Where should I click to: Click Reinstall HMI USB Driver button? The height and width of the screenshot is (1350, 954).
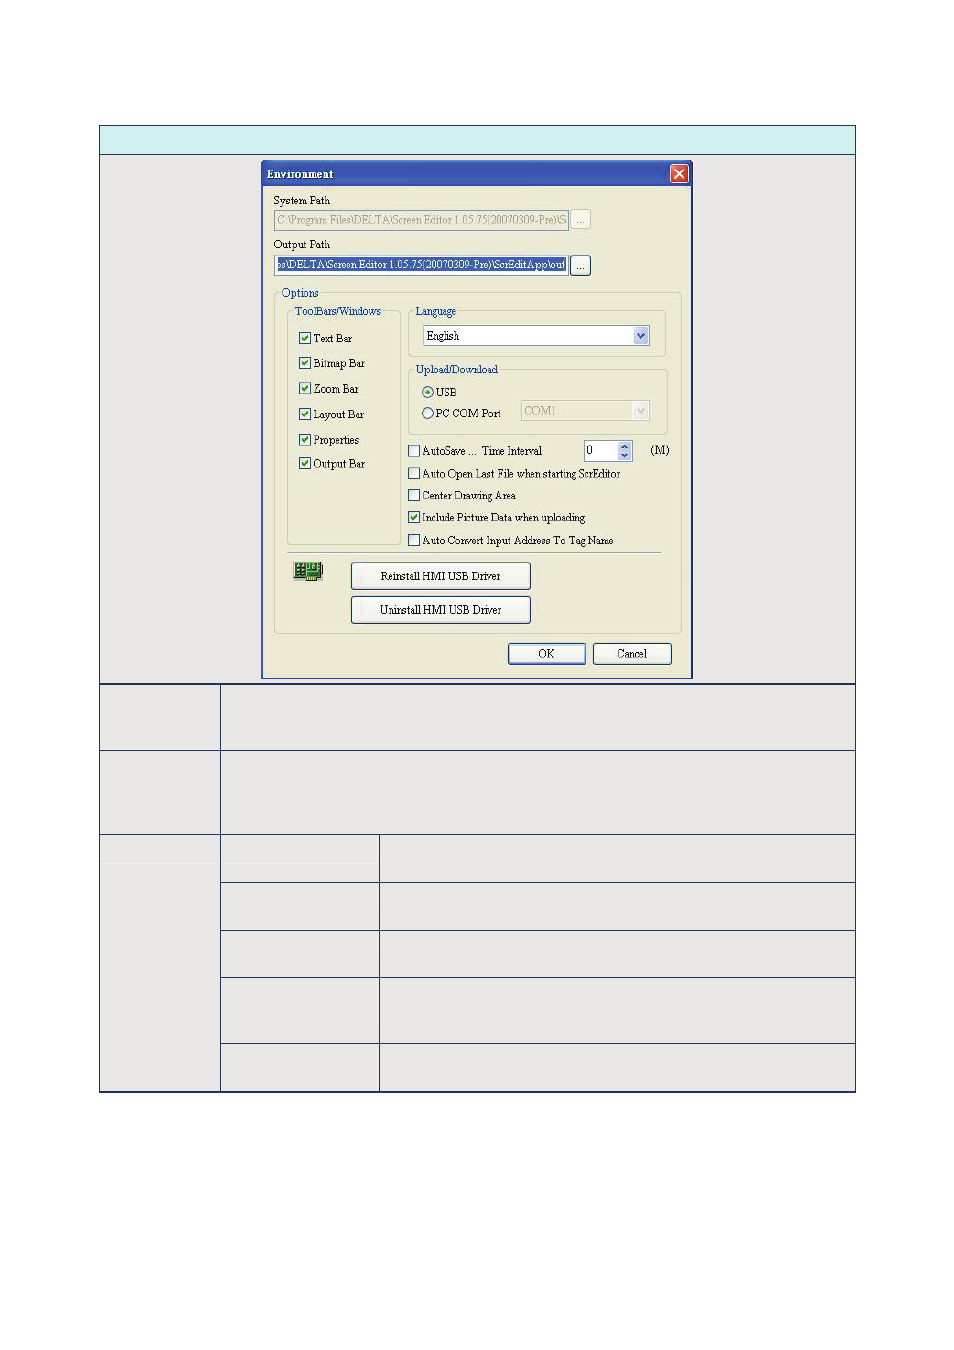(441, 576)
